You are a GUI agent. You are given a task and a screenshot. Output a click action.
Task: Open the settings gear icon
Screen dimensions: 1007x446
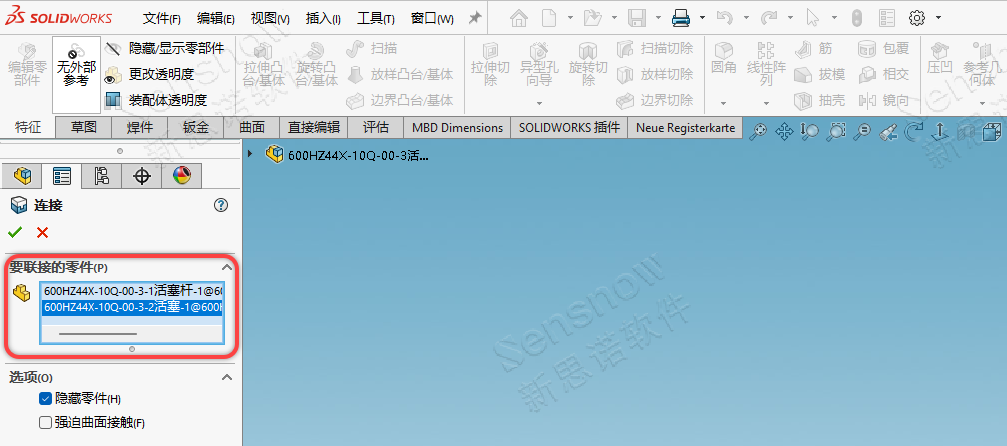[x=916, y=18]
